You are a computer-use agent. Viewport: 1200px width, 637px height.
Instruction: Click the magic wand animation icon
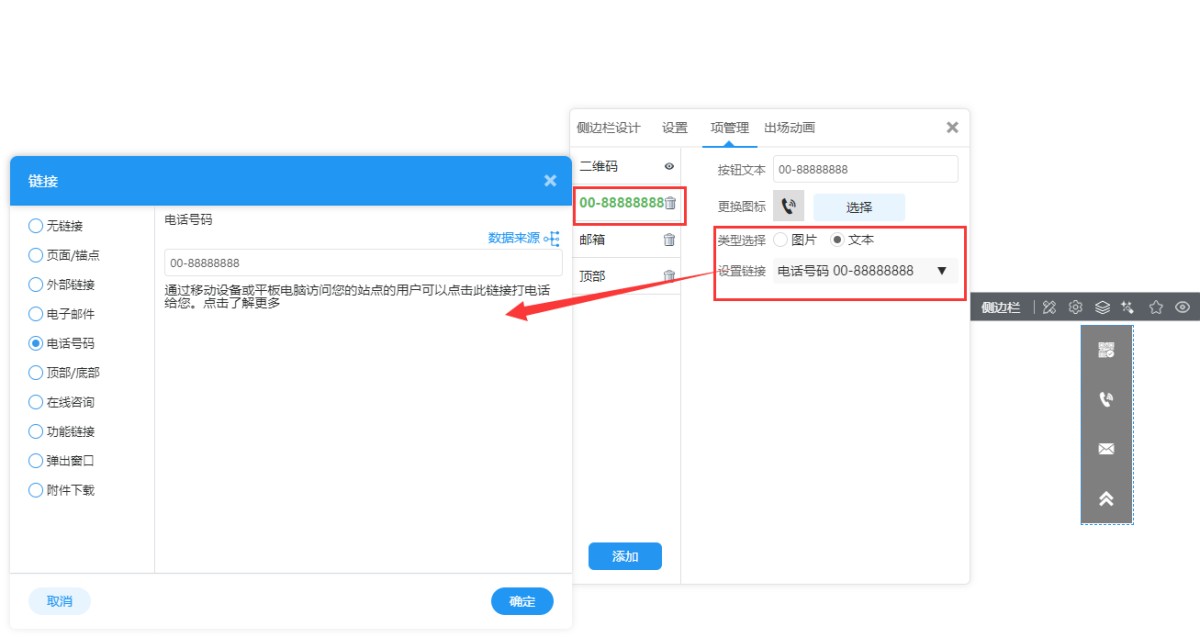pyautogui.click(x=1128, y=308)
